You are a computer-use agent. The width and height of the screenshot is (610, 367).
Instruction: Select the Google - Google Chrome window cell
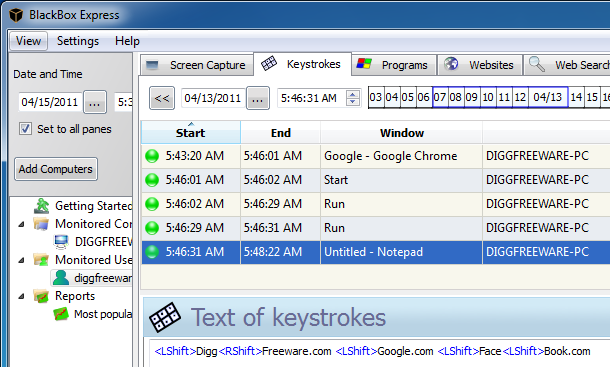[x=401, y=156]
